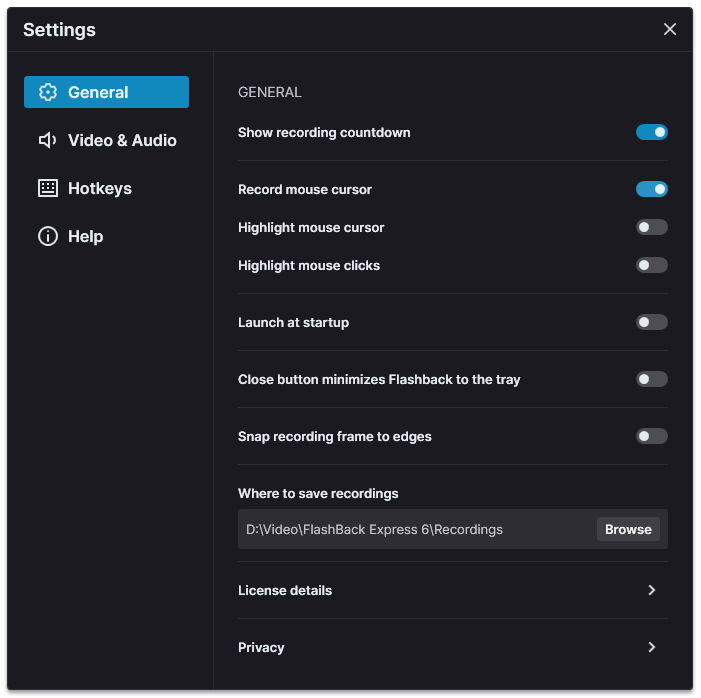The width and height of the screenshot is (701, 698).
Task: Enable Highlight mouse clicks switch
Action: [651, 265]
